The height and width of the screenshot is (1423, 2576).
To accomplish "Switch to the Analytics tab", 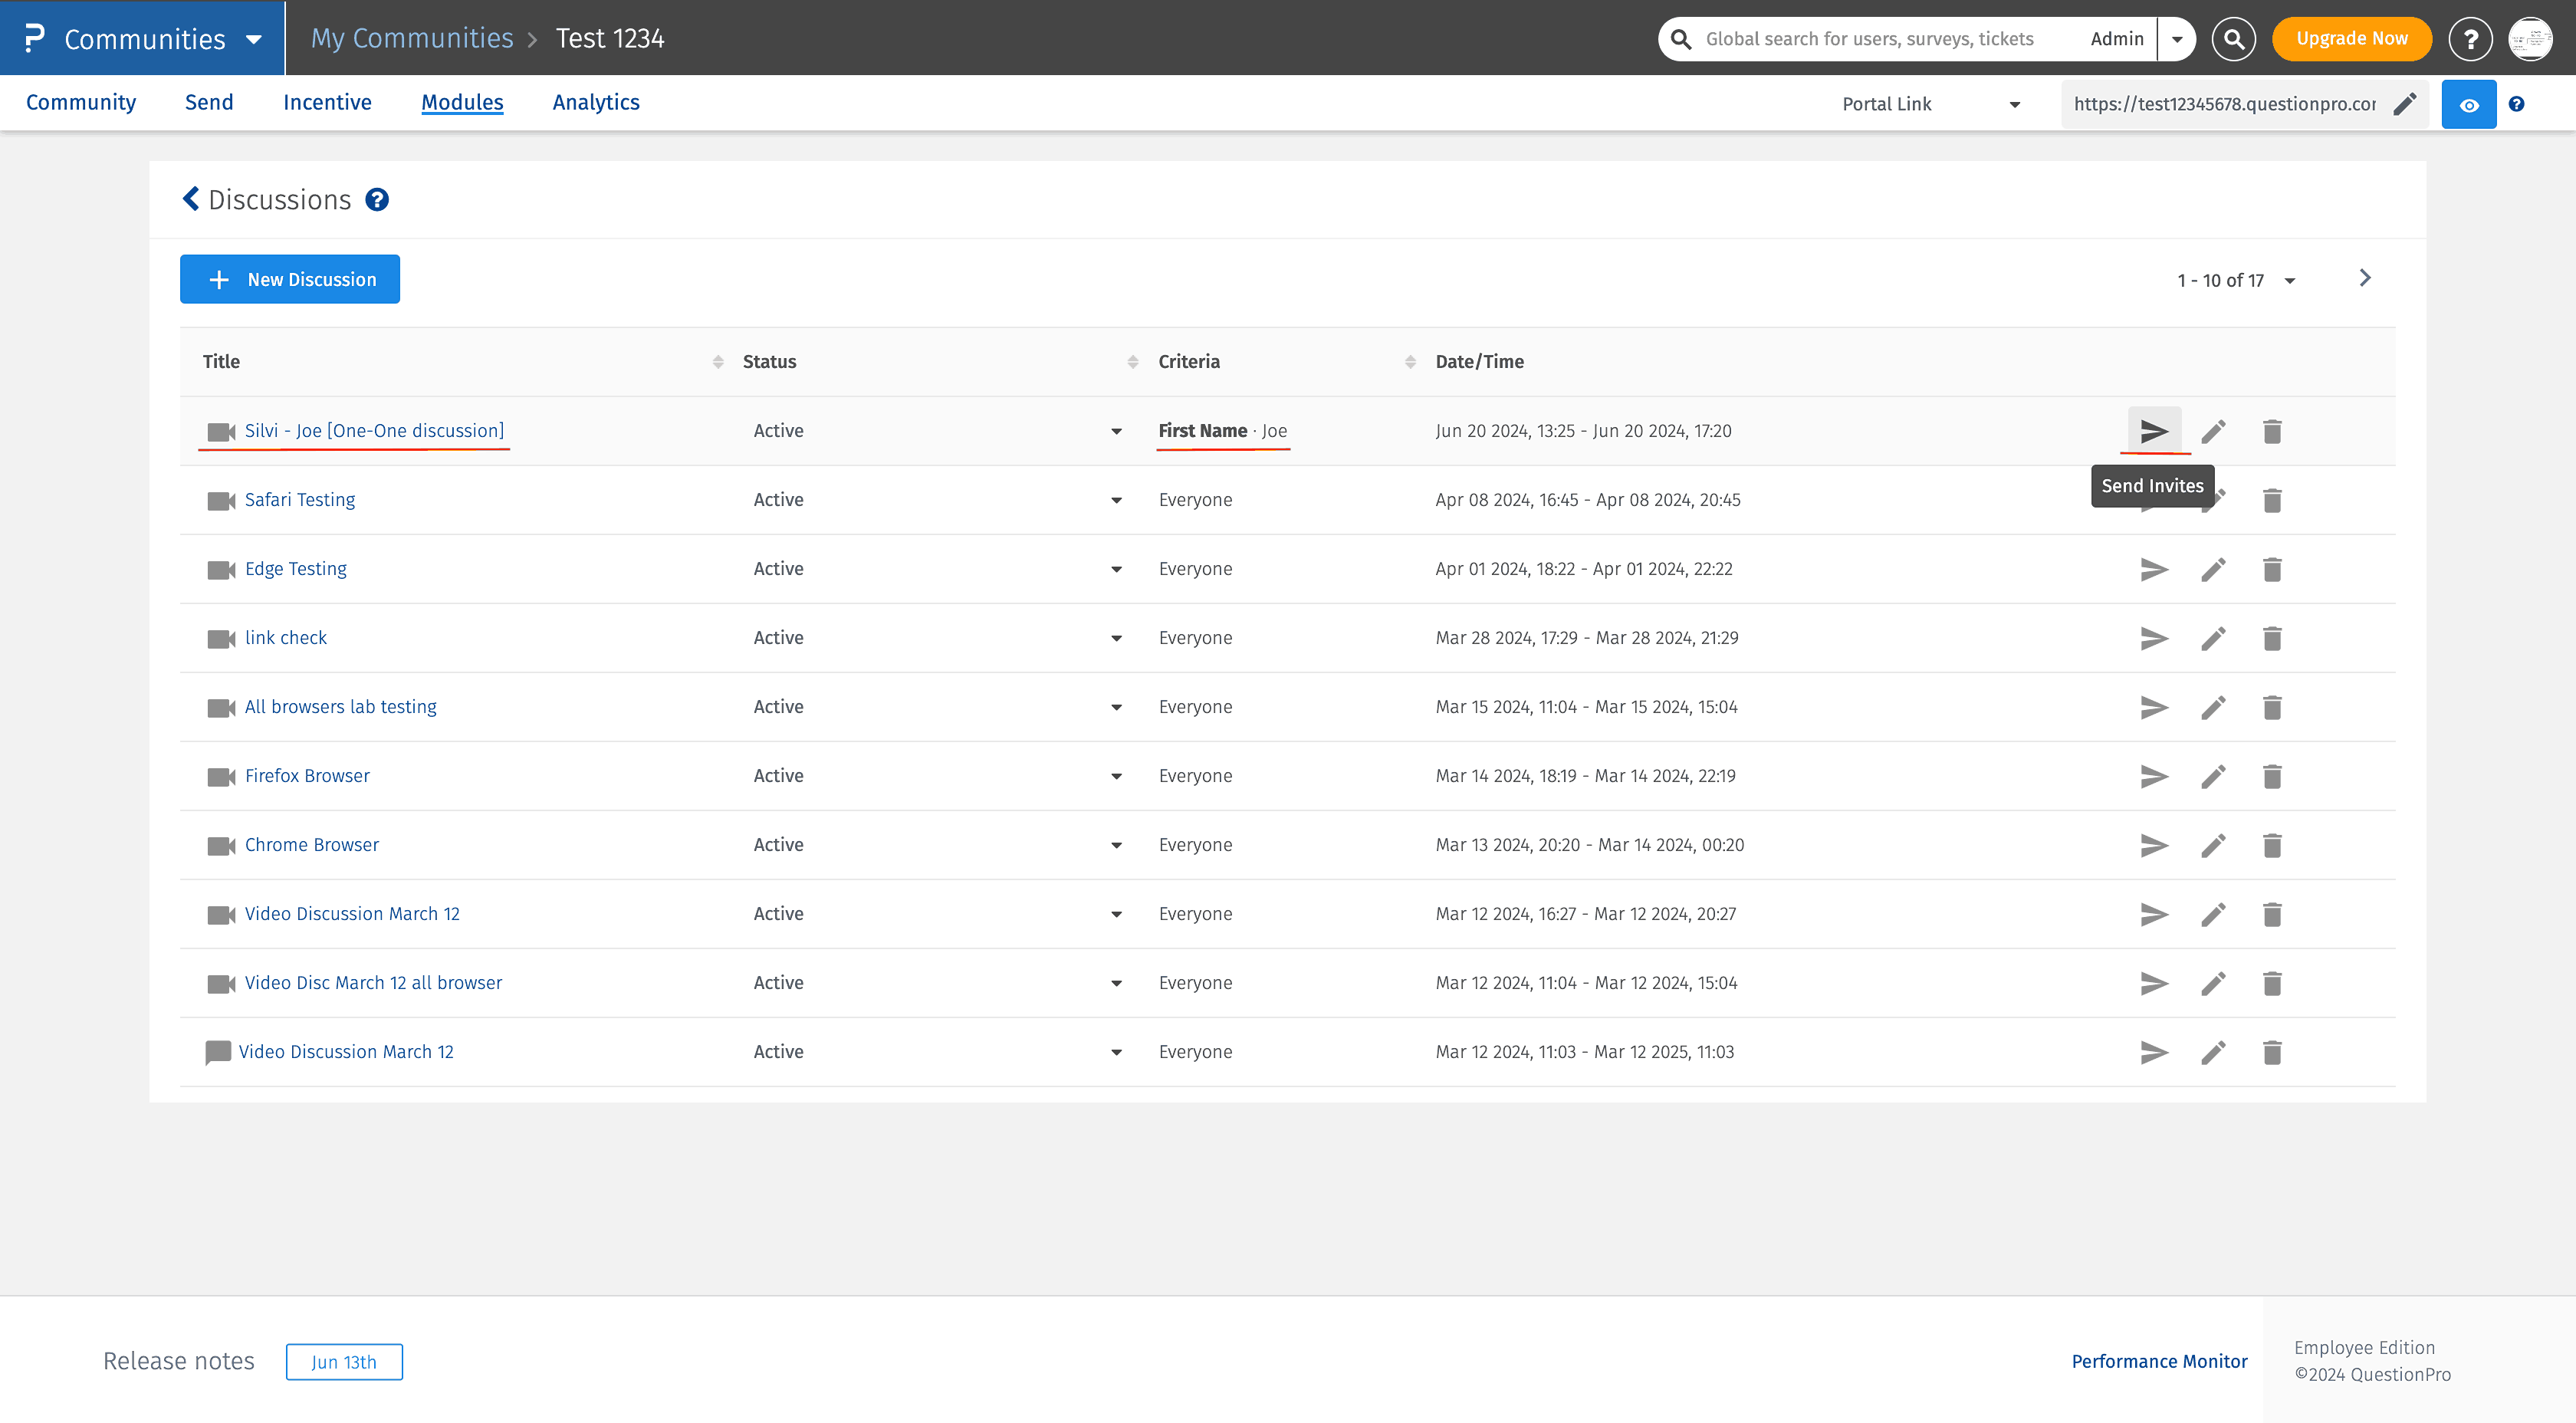I will pyautogui.click(x=595, y=102).
